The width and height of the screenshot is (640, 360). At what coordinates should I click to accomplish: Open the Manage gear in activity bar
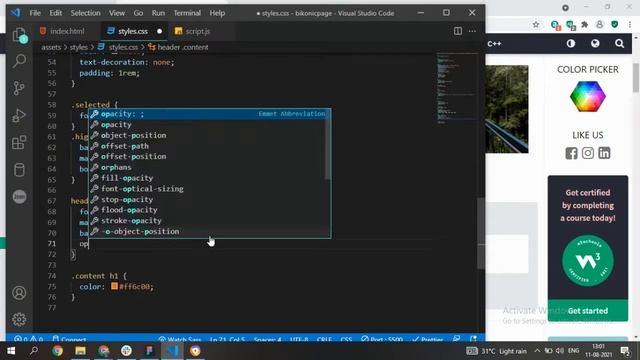tap(19, 319)
